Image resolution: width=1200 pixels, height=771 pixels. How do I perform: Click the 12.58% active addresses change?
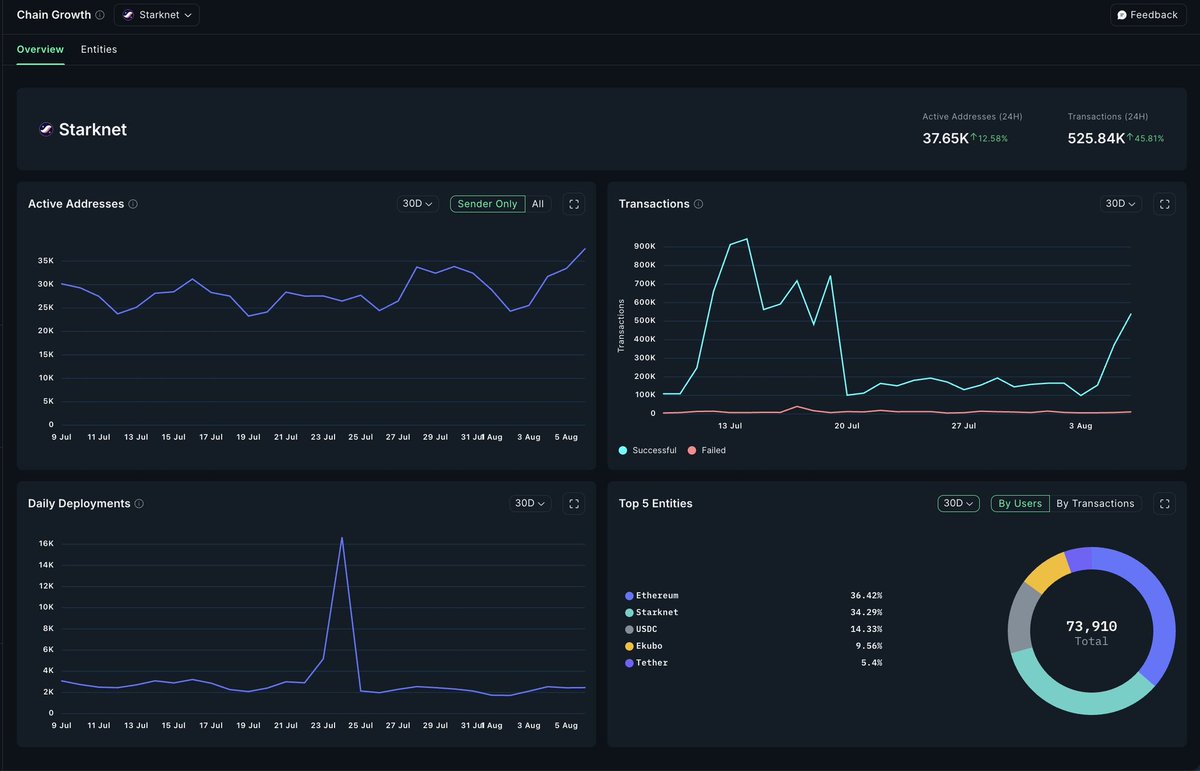[x=989, y=138]
